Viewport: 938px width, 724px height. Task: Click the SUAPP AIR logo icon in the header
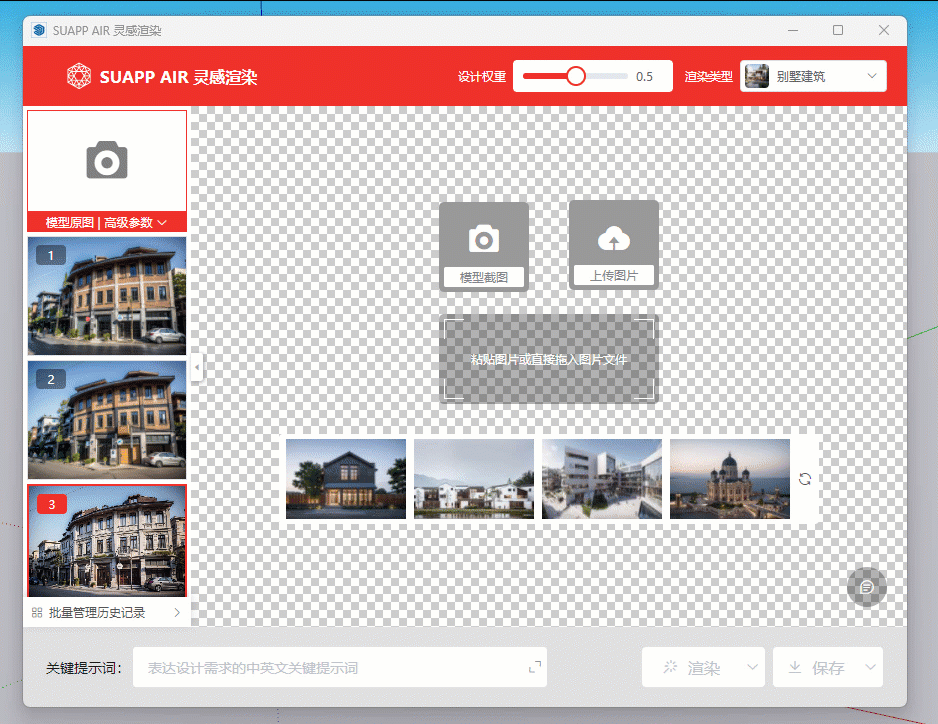coord(78,77)
